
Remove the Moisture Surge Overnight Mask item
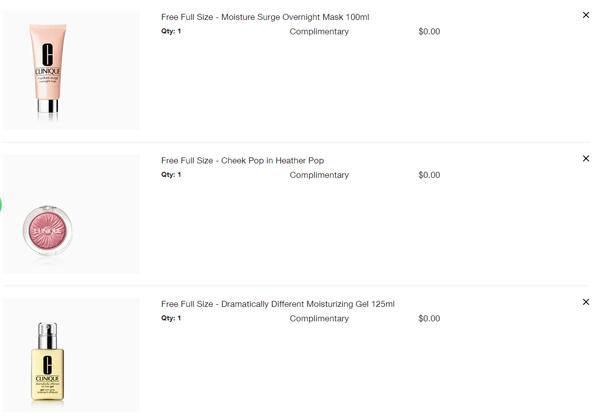(585, 15)
